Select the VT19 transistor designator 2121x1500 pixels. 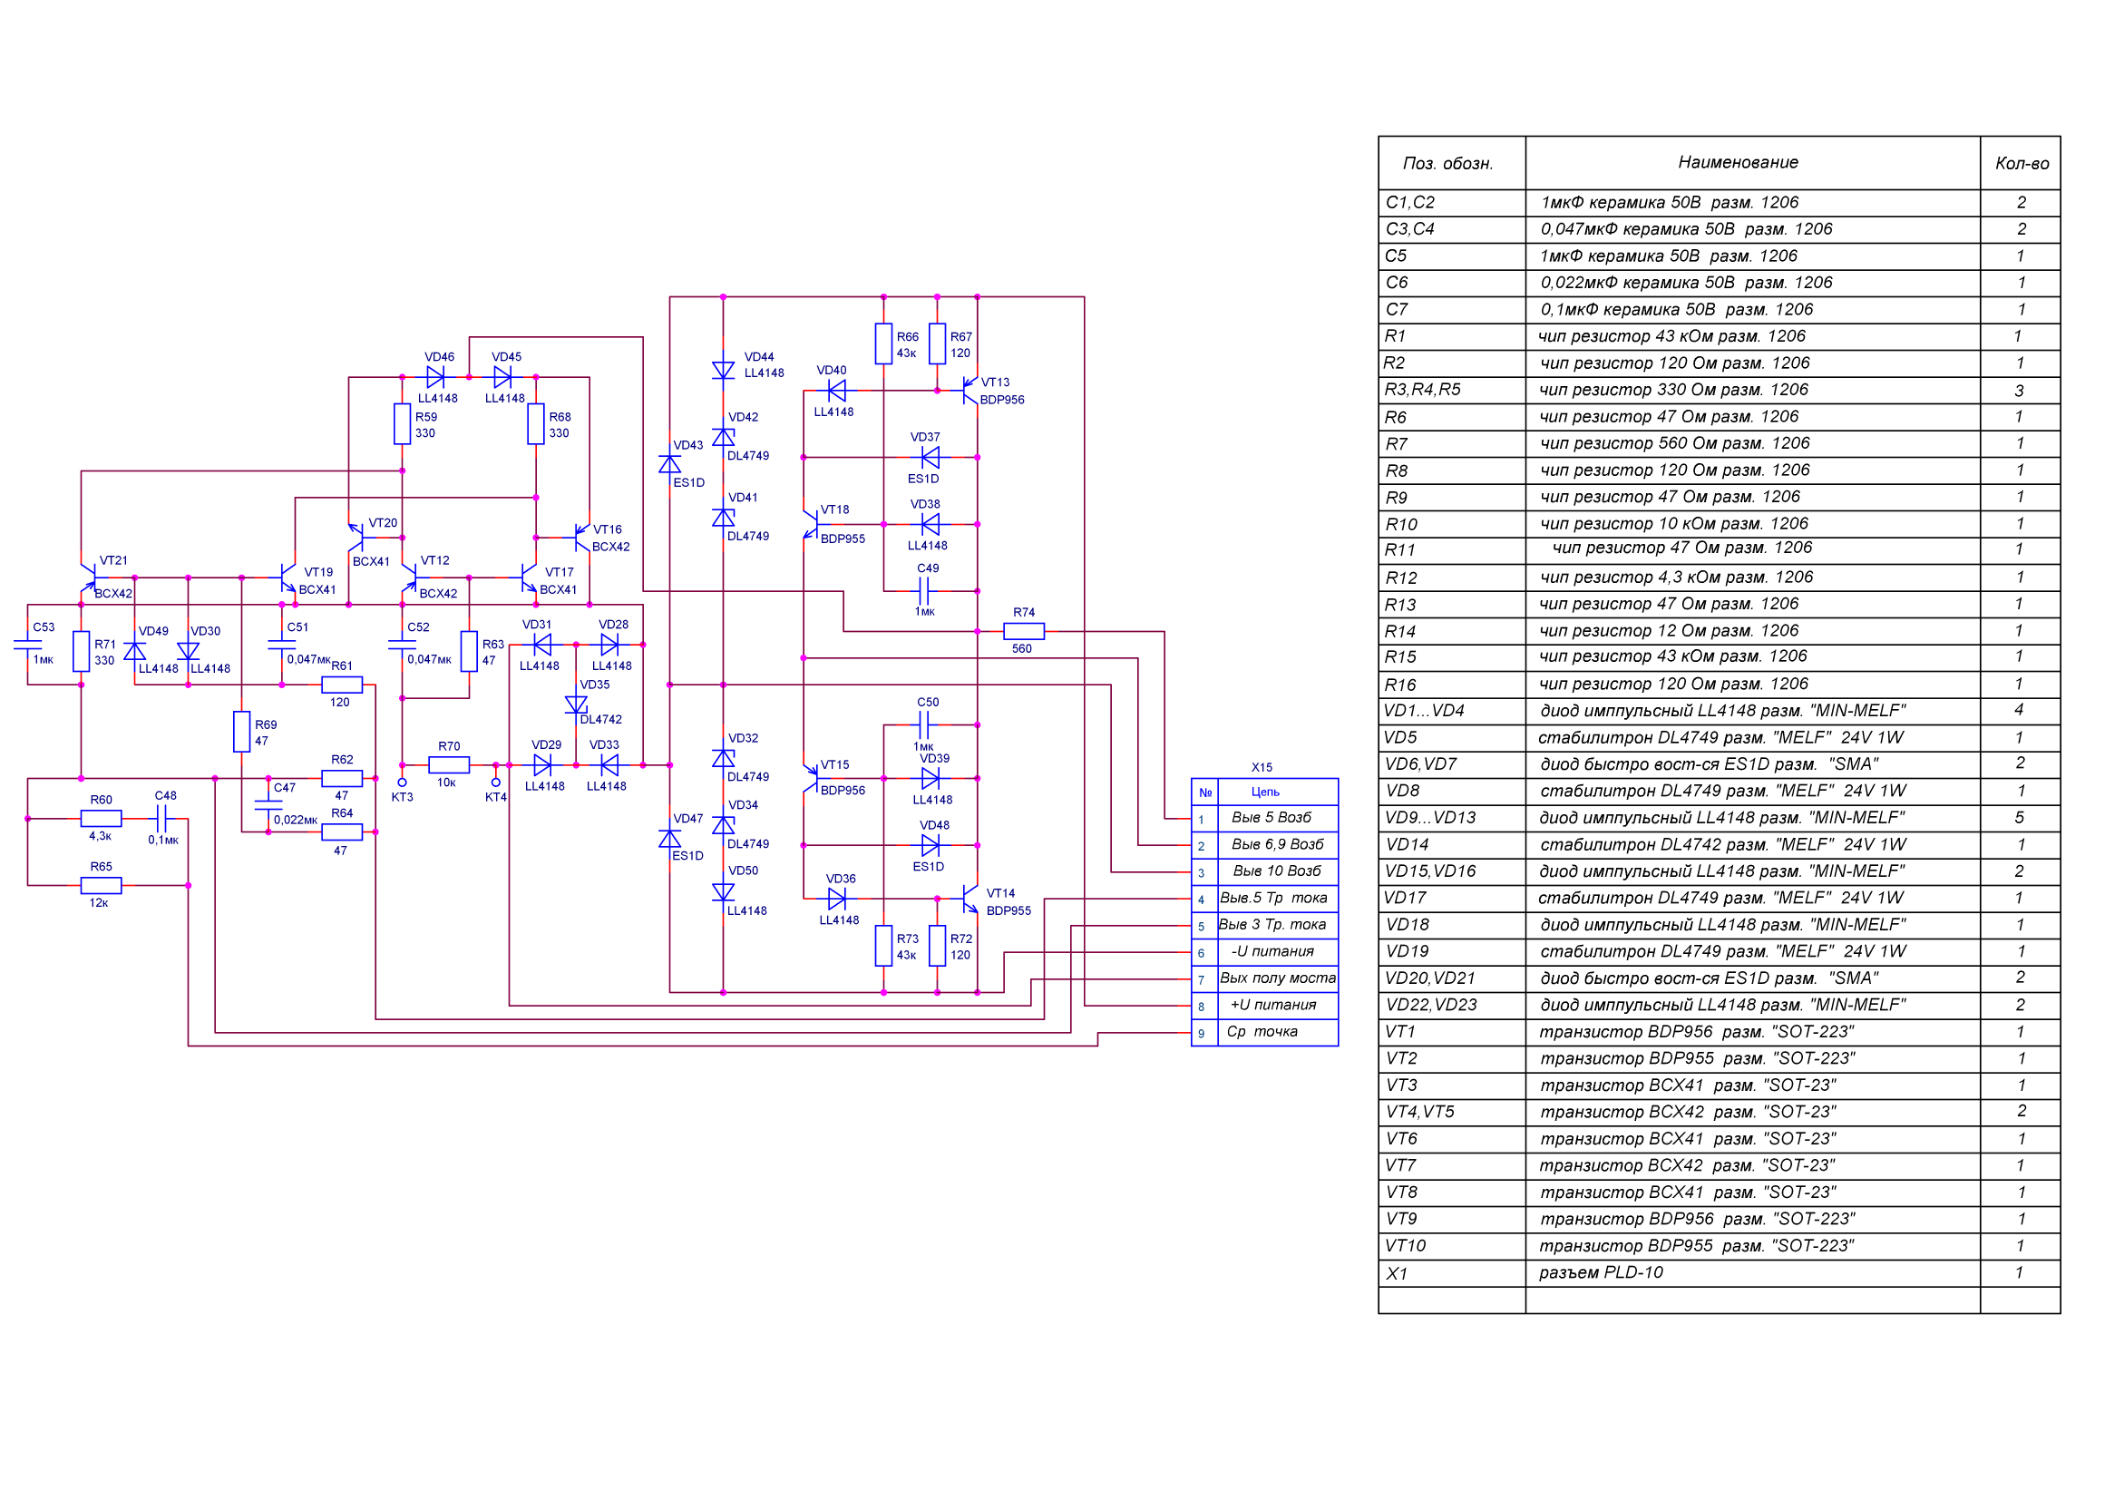click(x=319, y=572)
